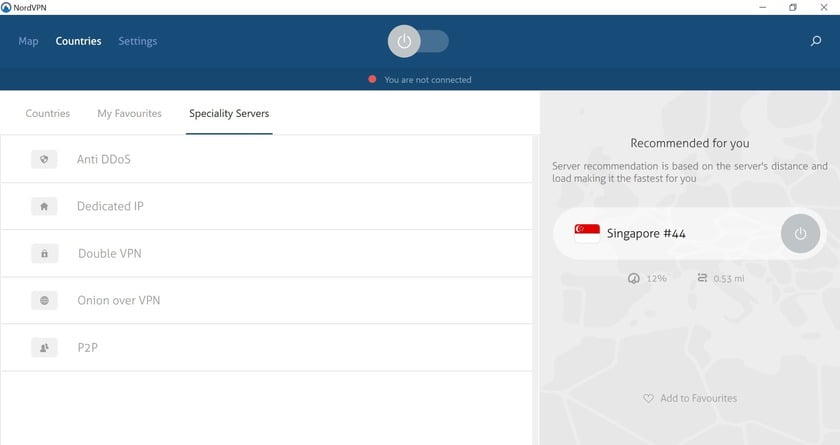Switch to My Favourites tab

tap(130, 114)
